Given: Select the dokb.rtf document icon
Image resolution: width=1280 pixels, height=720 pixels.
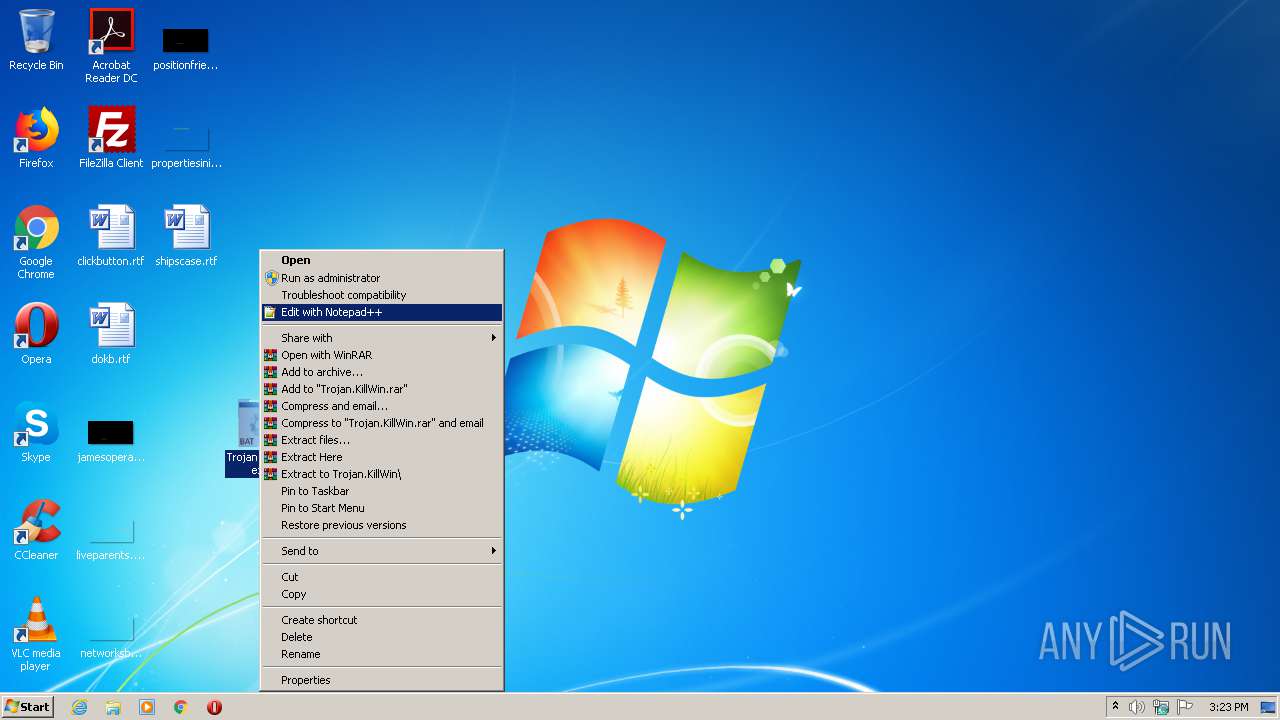Looking at the screenshot, I should point(111,334).
